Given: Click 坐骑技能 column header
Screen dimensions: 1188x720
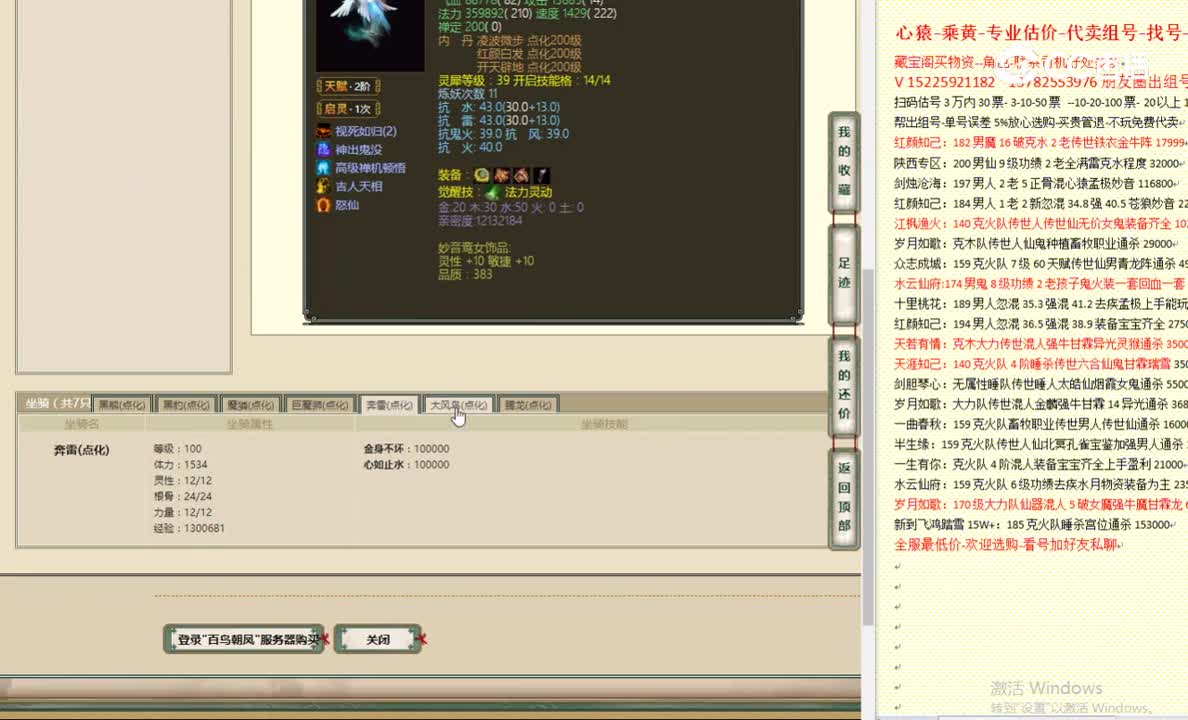Looking at the screenshot, I should point(604,424).
